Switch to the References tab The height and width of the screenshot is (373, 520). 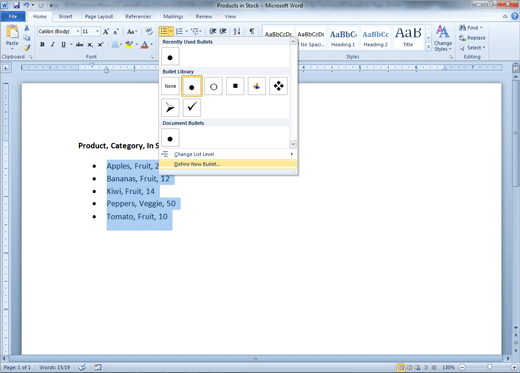tap(138, 16)
